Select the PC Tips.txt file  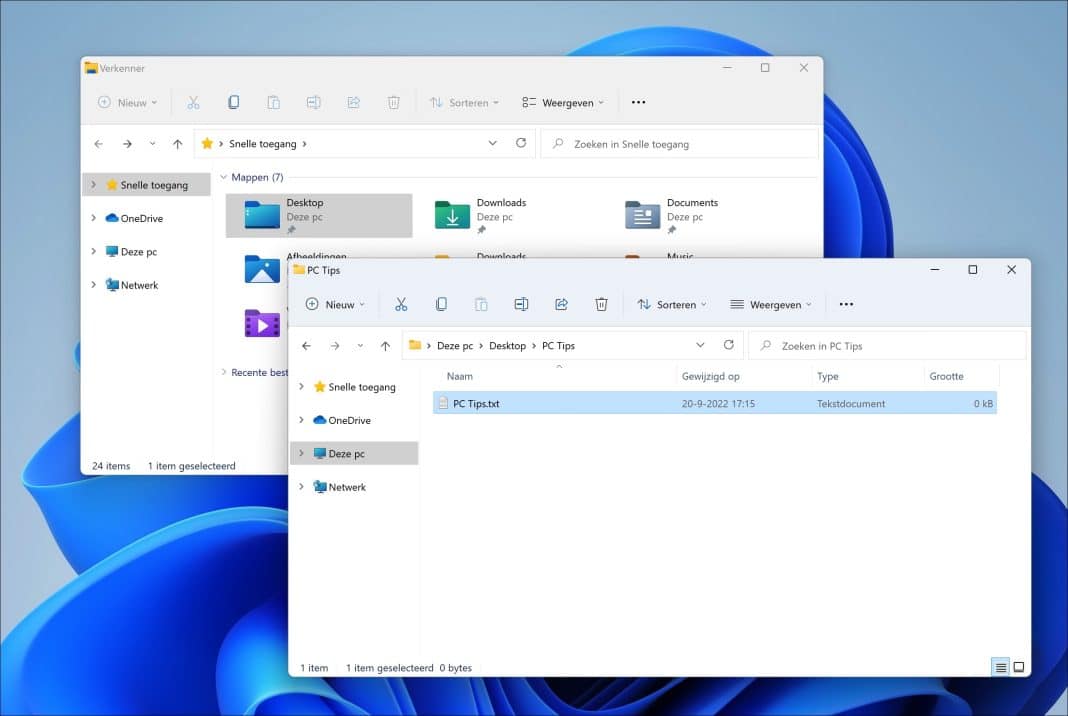480,403
